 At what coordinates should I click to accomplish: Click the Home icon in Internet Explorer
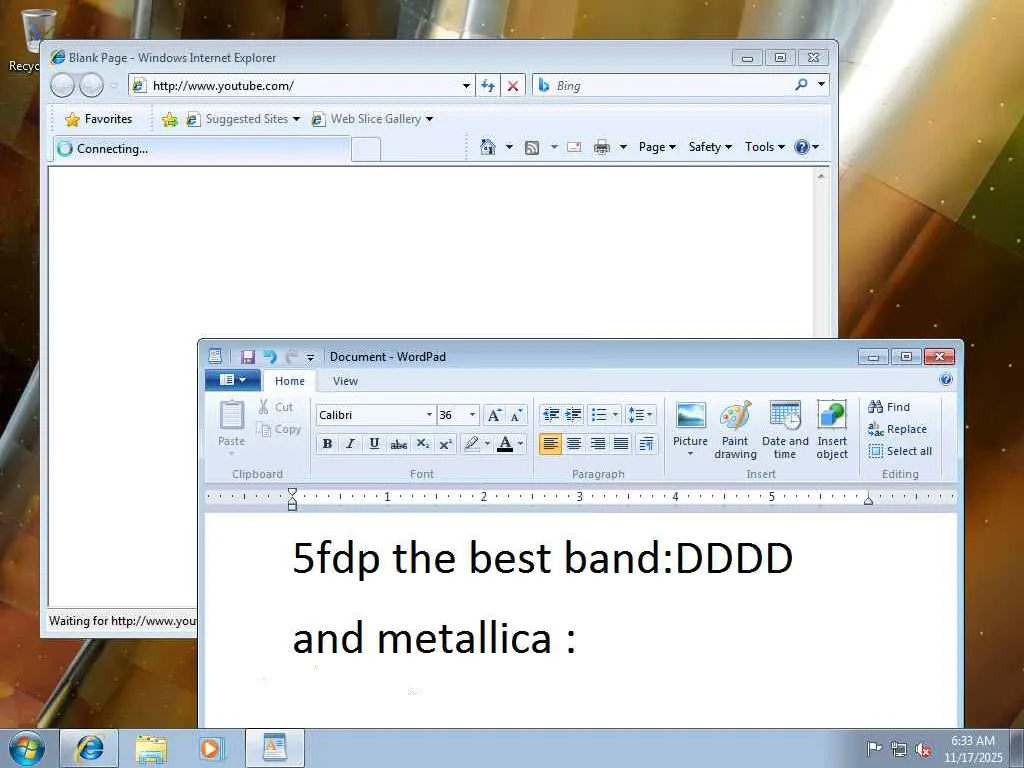coord(488,147)
